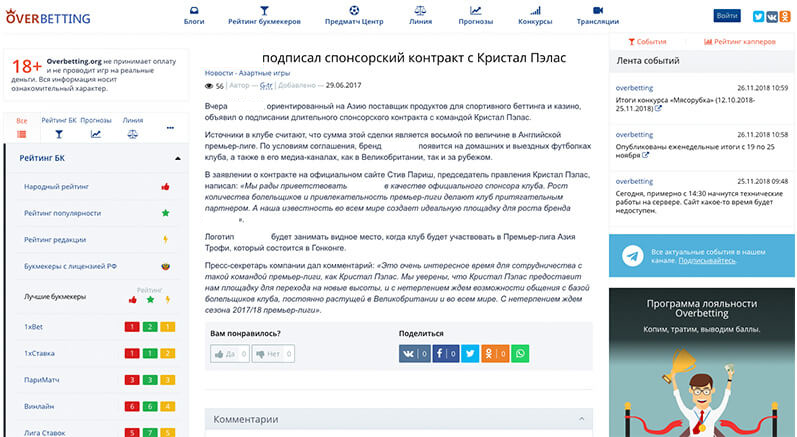Viewport: 797px width, 437px height.
Task: Sort Лучшие букмекеры by green star rating
Action: tap(150, 300)
